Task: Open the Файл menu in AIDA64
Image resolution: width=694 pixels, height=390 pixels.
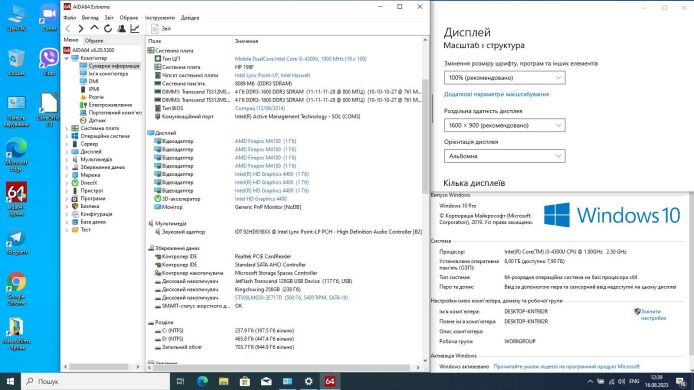Action: (69, 18)
